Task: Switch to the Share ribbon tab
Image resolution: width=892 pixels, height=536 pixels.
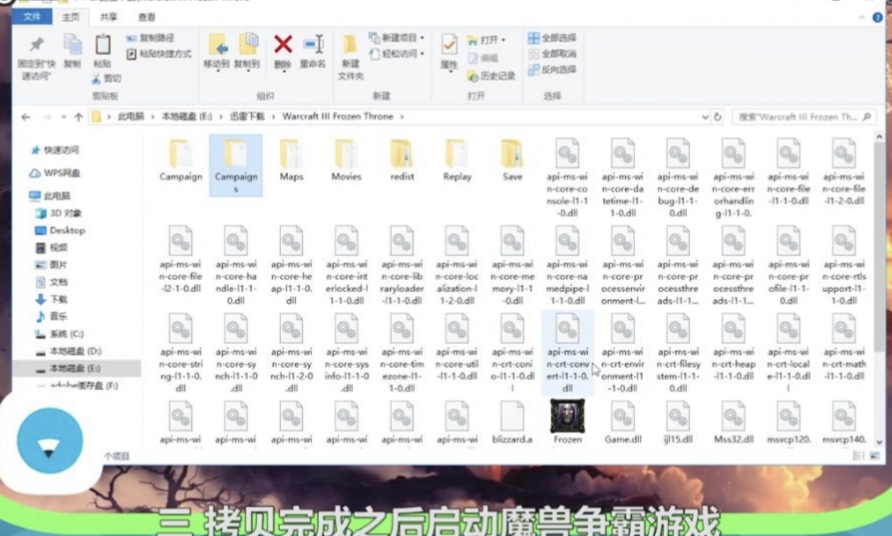Action: [109, 17]
